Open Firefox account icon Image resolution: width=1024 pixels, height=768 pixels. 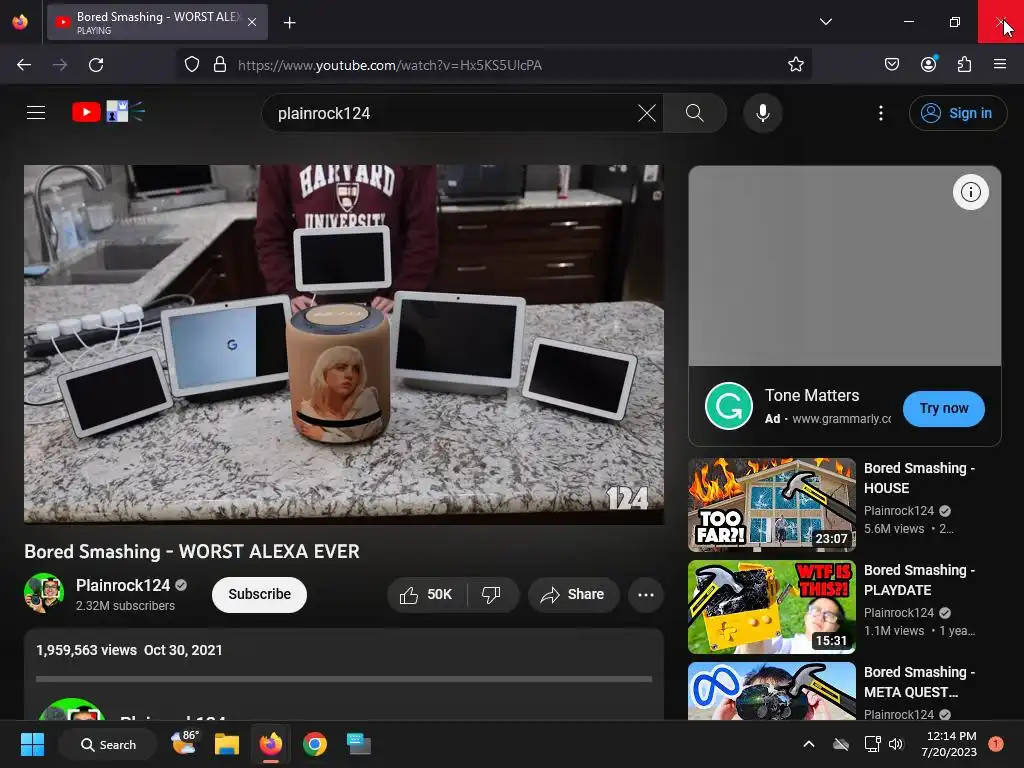(x=928, y=64)
